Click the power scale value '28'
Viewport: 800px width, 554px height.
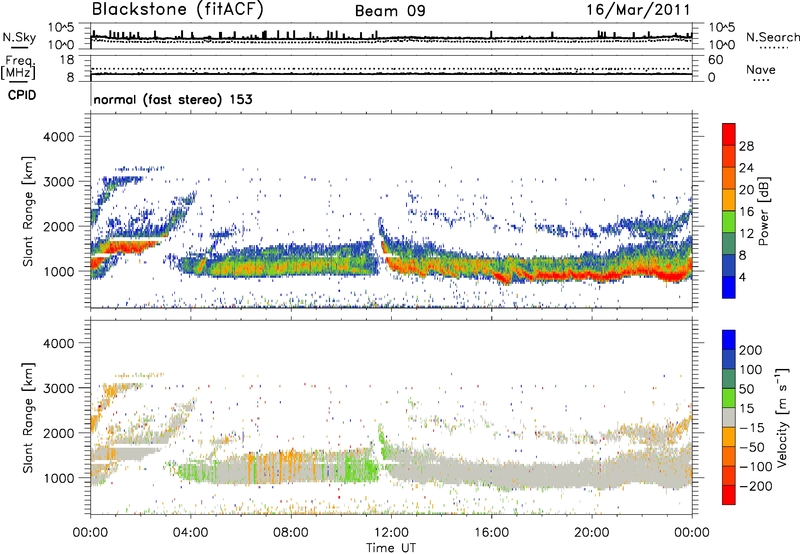(746, 146)
